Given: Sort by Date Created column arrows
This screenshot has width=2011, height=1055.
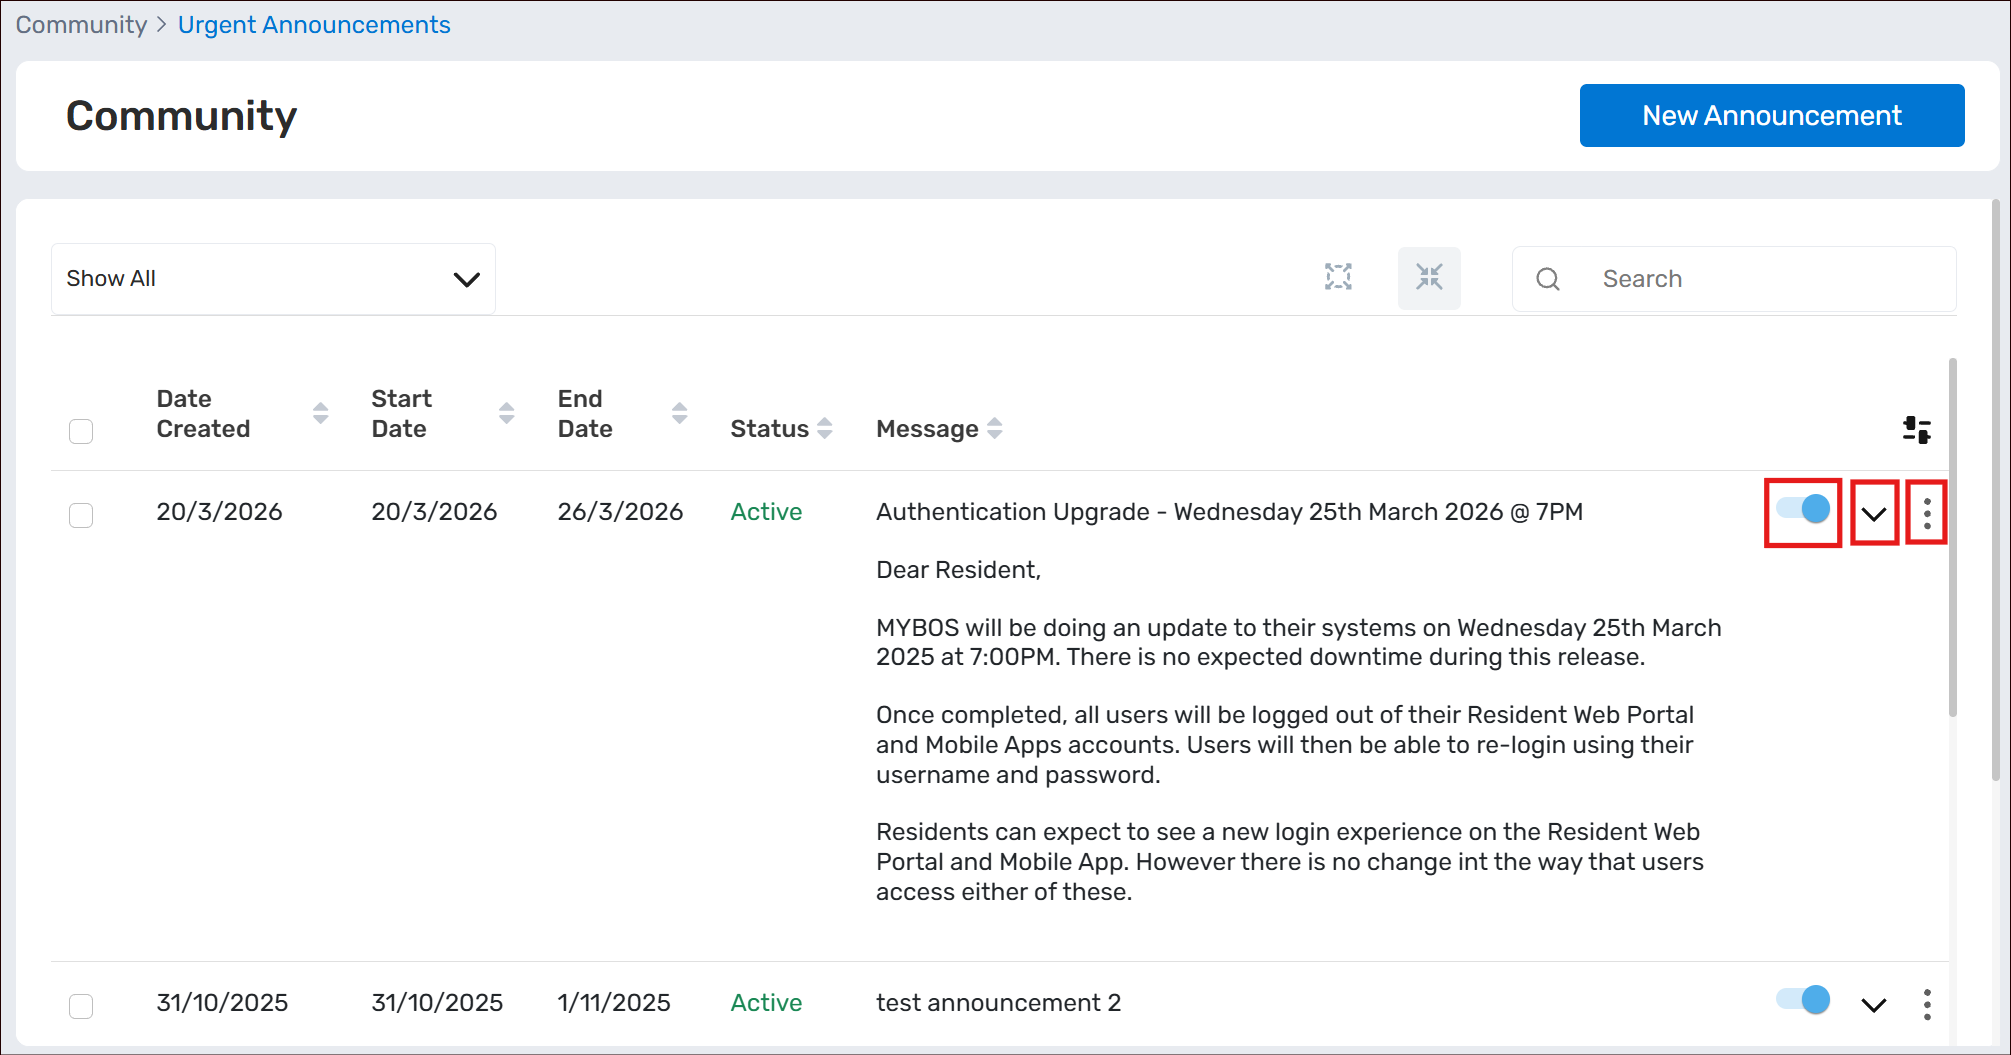Looking at the screenshot, I should point(320,413).
